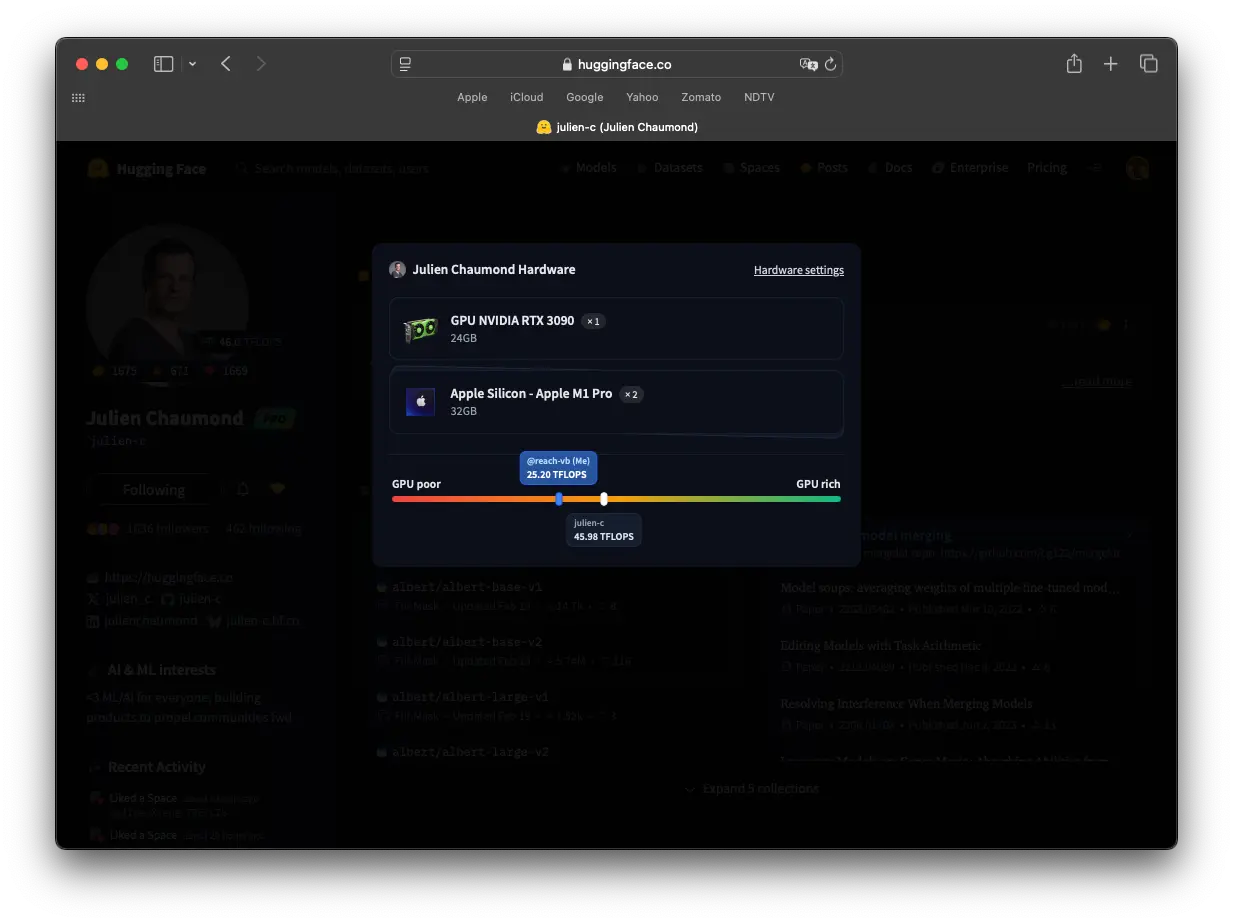The image size is (1233, 923).
Task: Open the iCloud bookmark
Action: pyautogui.click(x=526, y=97)
